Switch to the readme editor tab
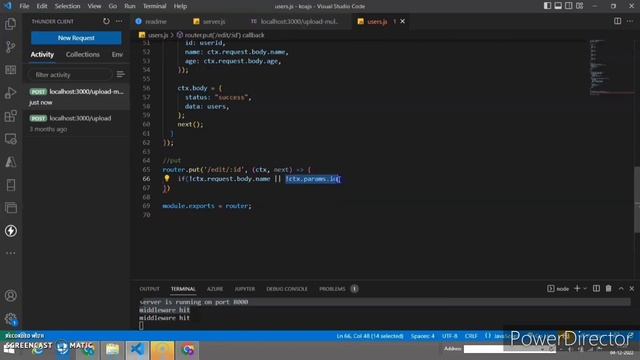 coord(156,21)
